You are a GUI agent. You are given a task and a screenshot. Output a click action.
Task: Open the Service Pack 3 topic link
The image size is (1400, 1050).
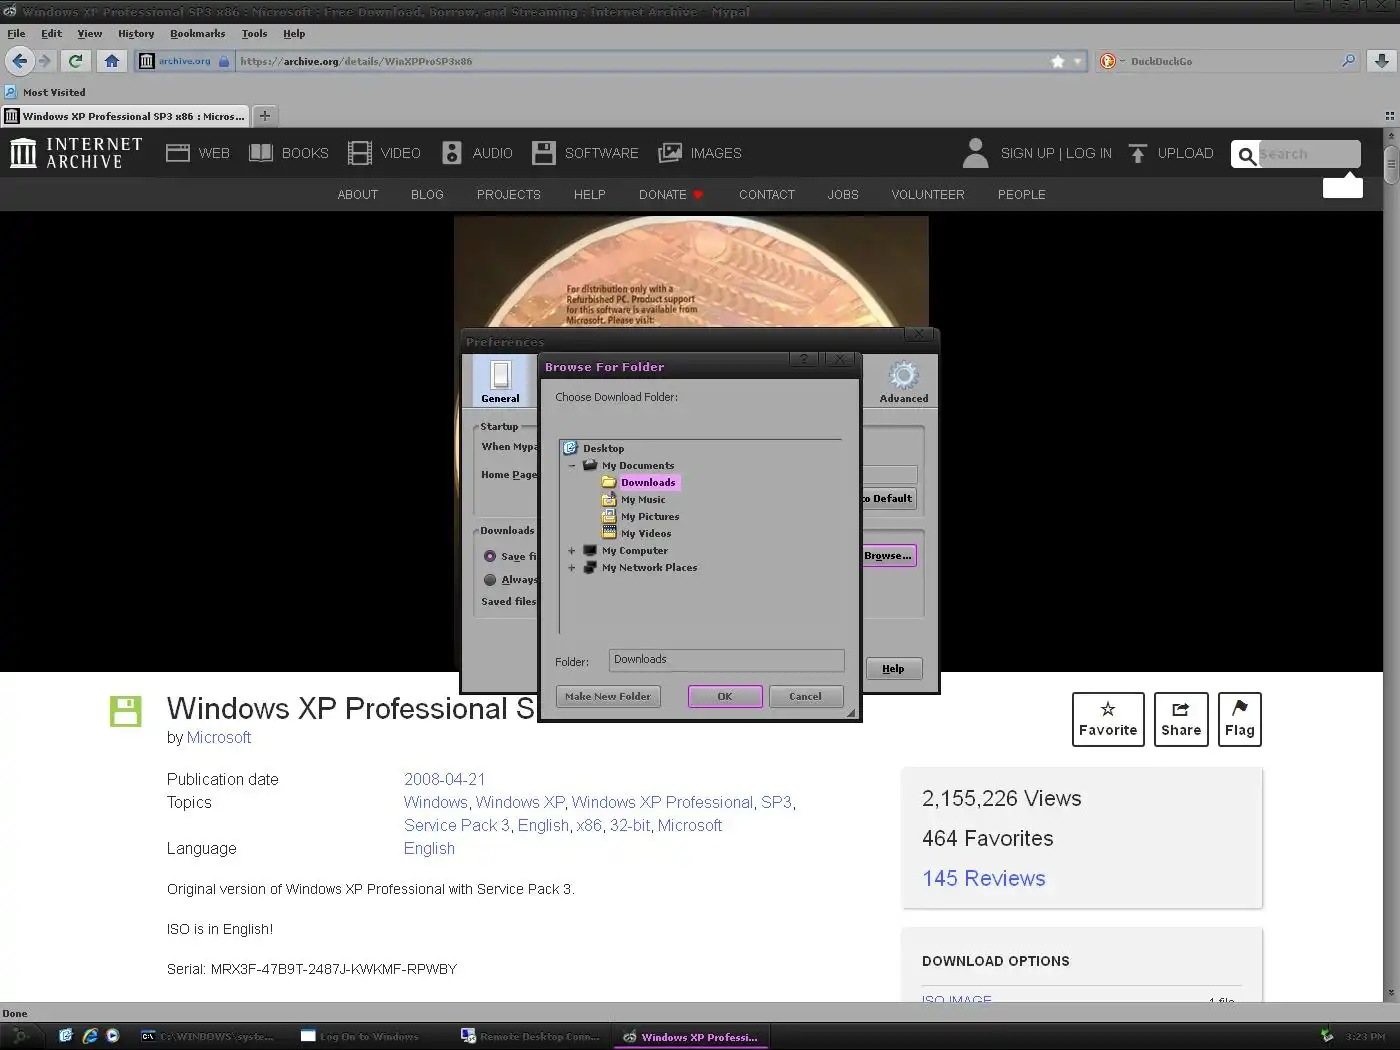[x=457, y=825]
